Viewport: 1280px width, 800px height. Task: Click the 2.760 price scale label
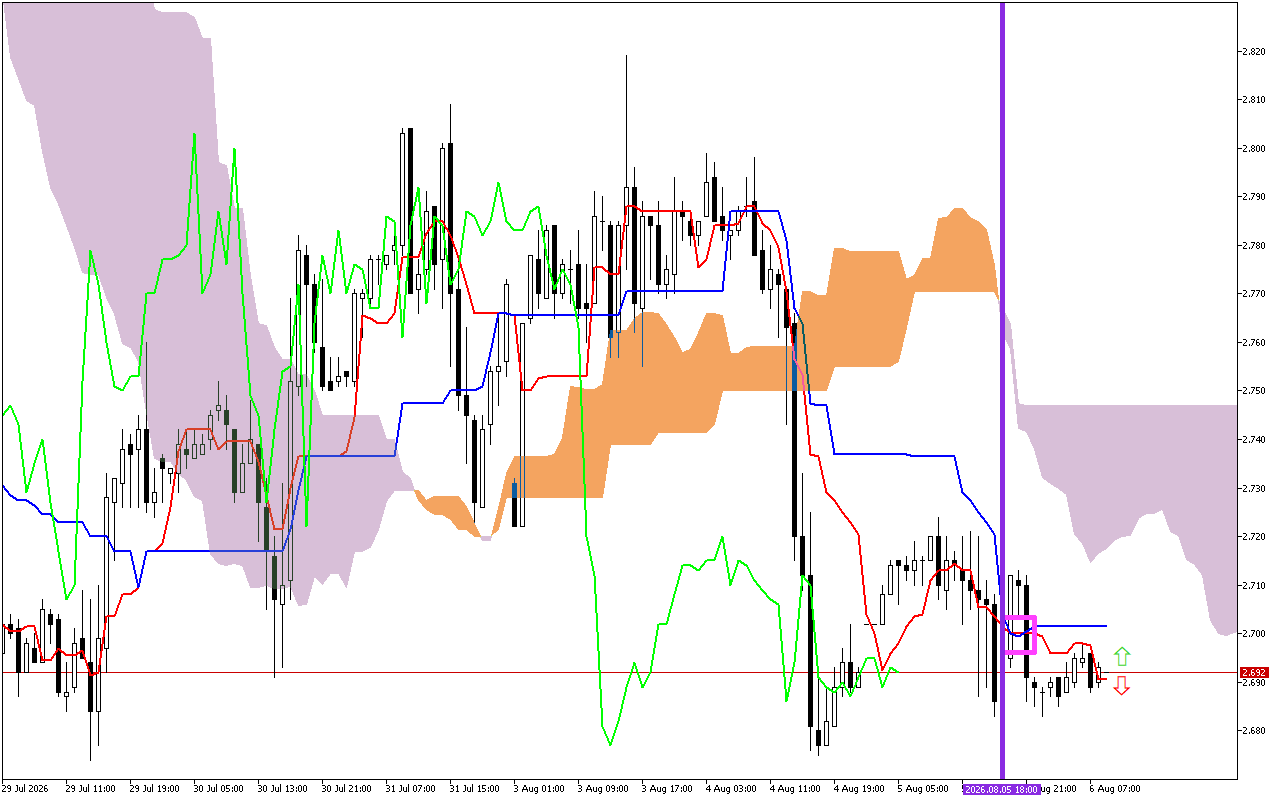[x=1254, y=343]
